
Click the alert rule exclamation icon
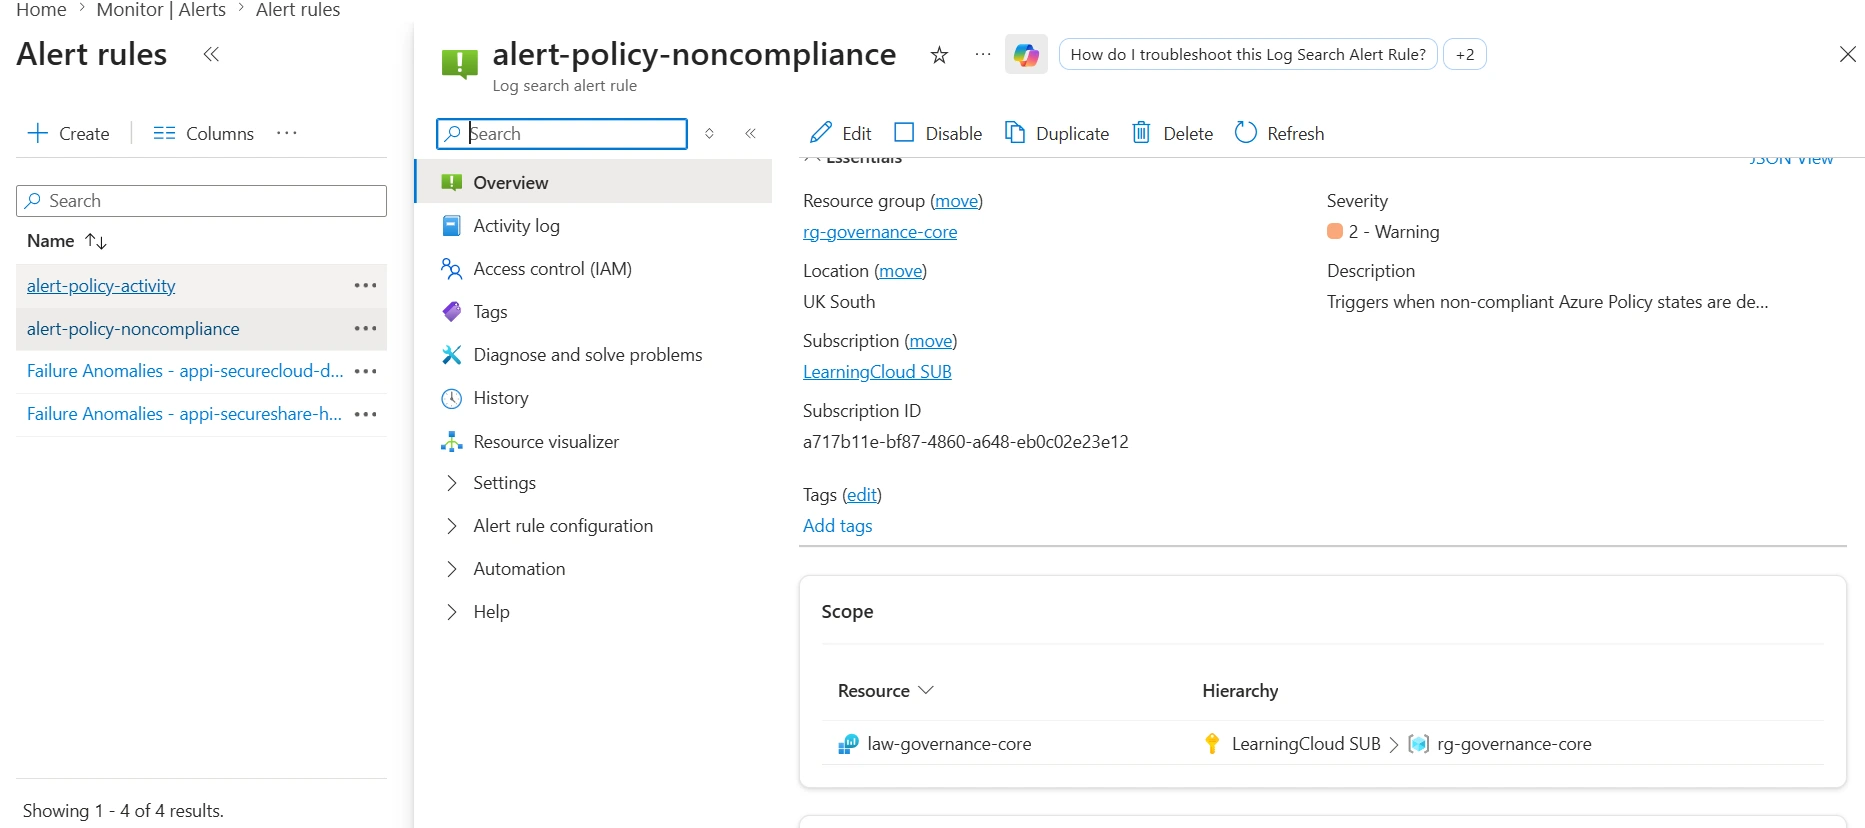(x=459, y=63)
